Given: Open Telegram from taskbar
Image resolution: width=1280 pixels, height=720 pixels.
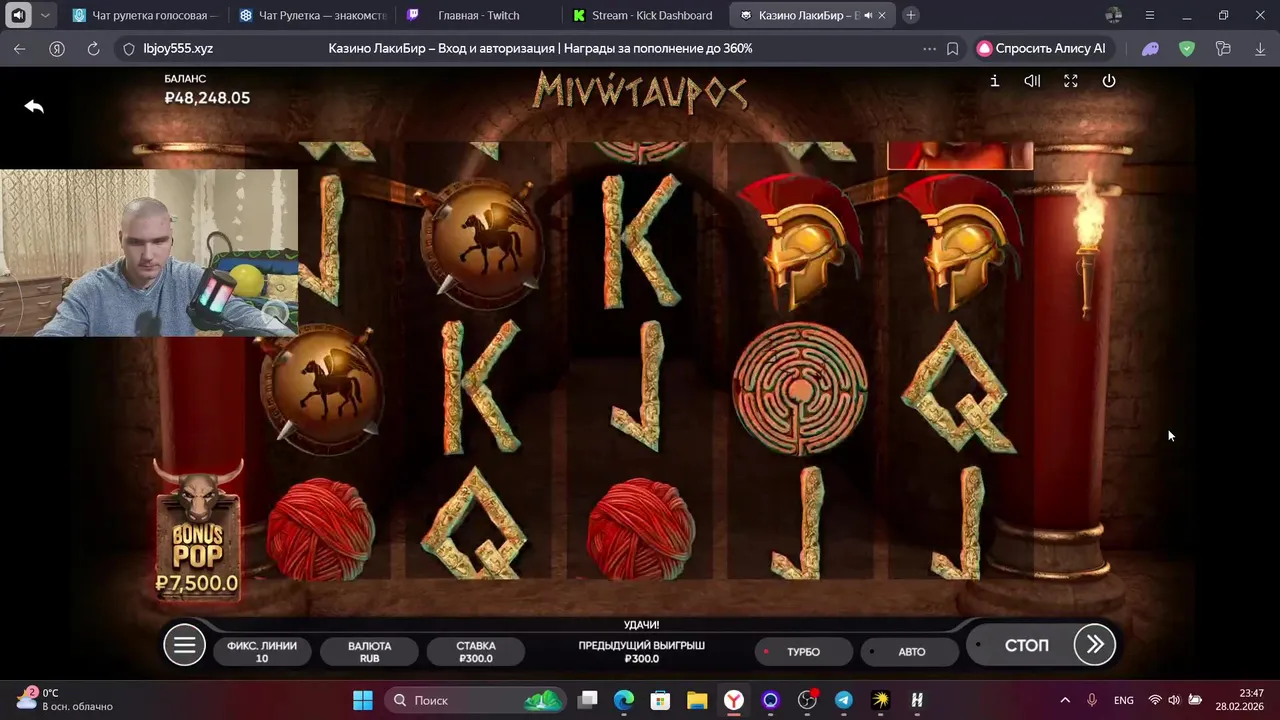Looking at the screenshot, I should (844, 700).
